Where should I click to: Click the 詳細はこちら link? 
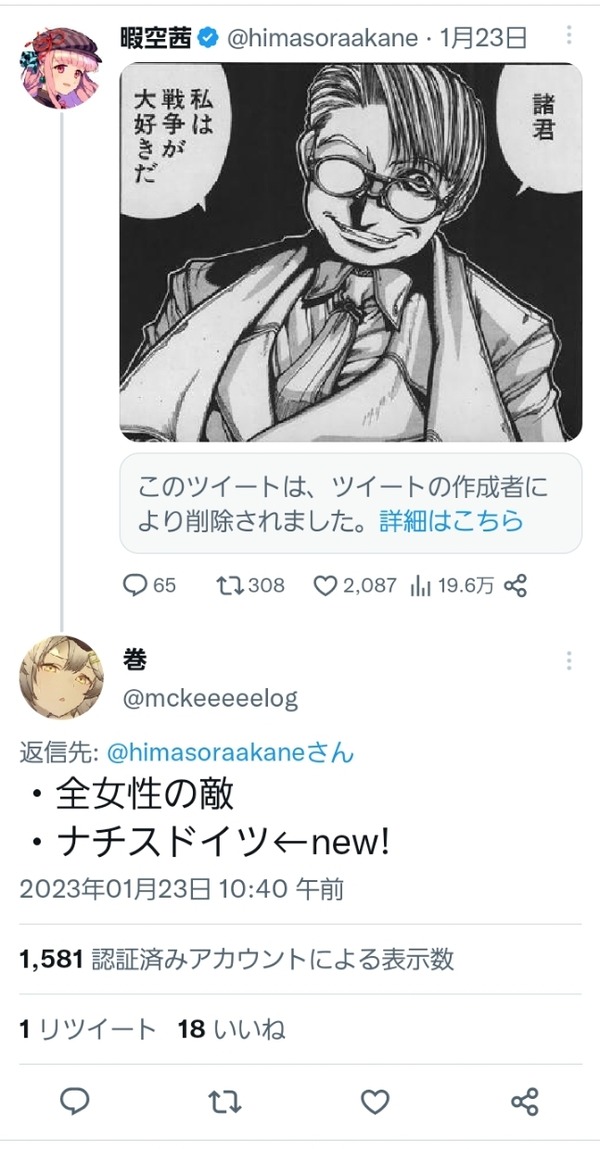coord(451,520)
